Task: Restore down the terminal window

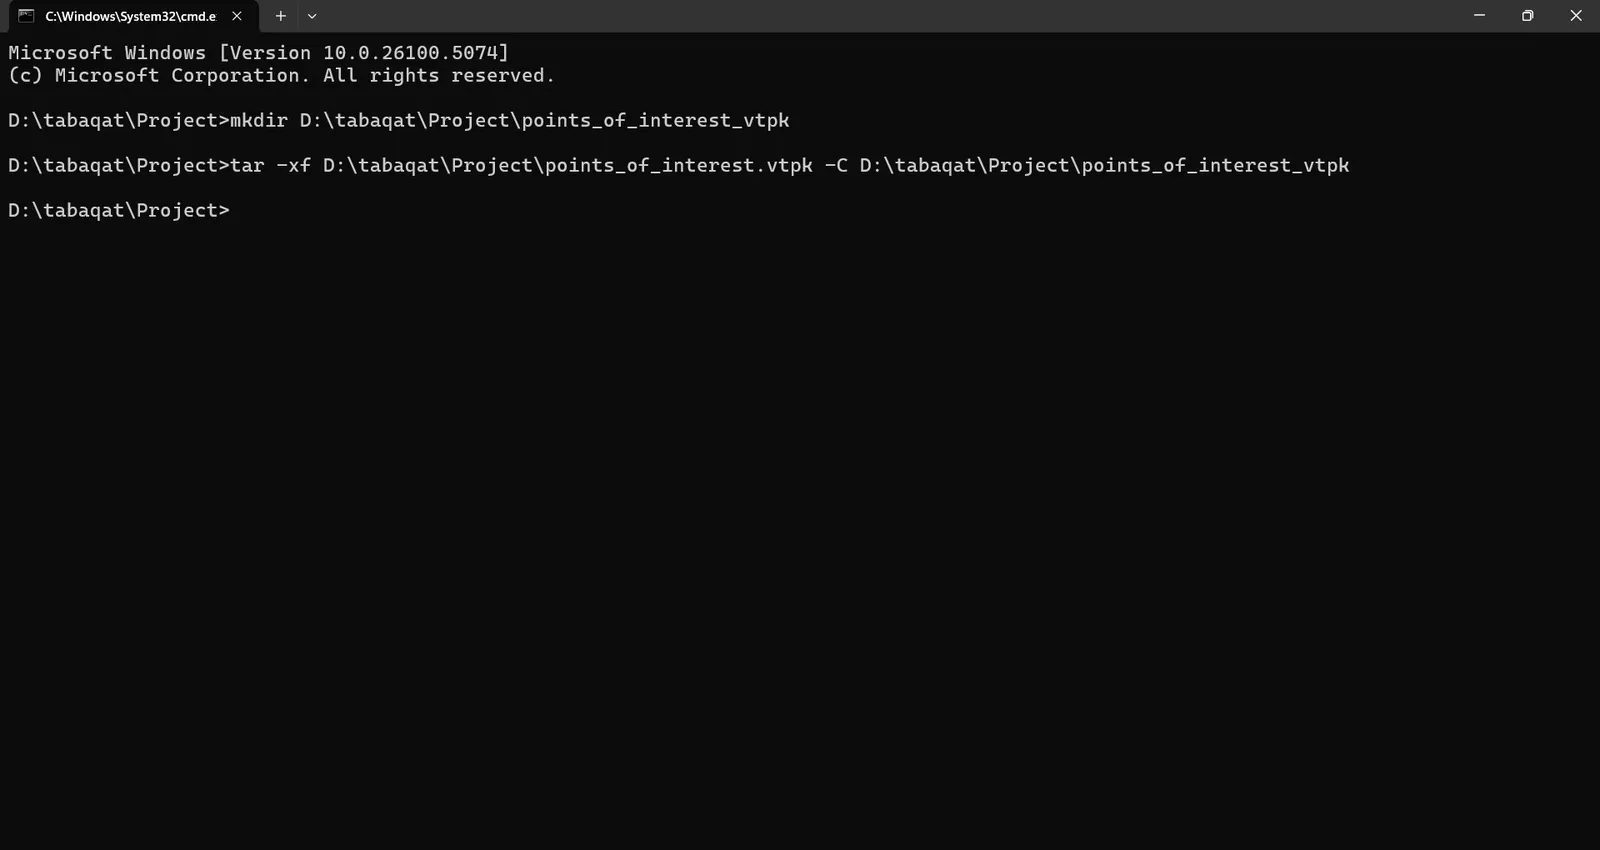Action: [1527, 15]
